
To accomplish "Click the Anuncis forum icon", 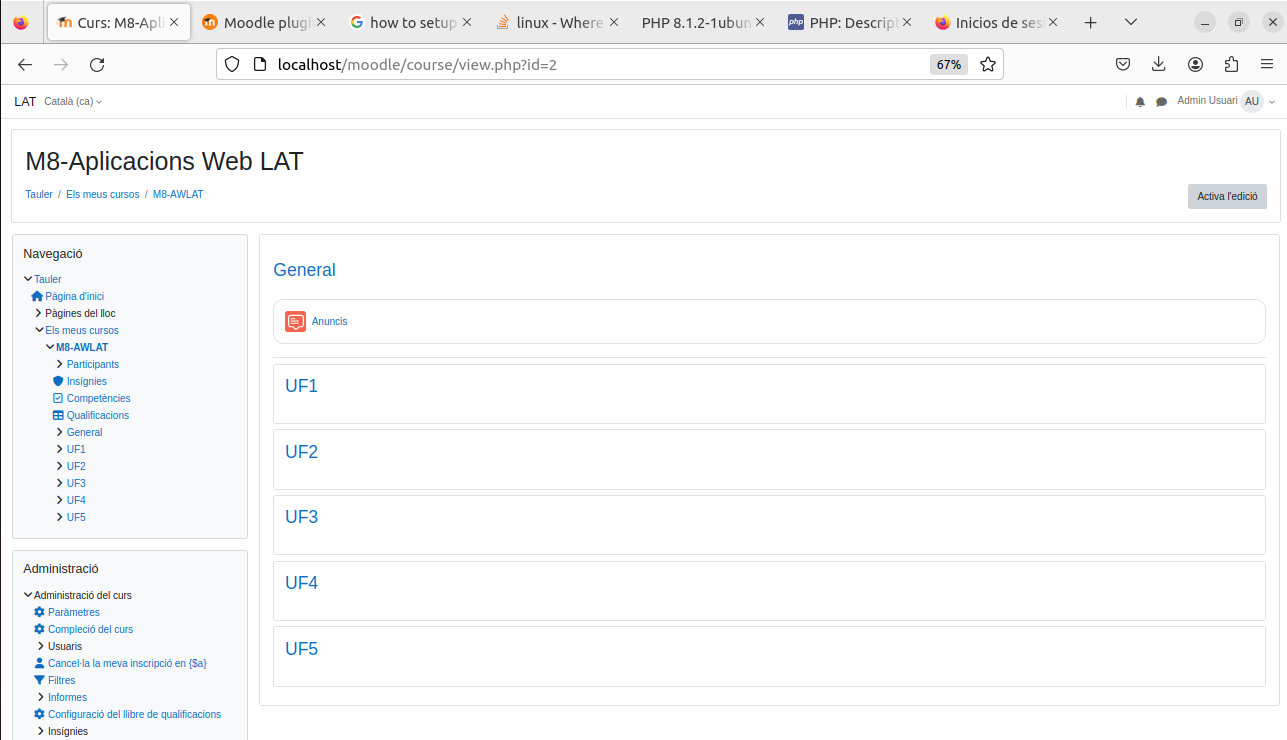I will pos(295,322).
